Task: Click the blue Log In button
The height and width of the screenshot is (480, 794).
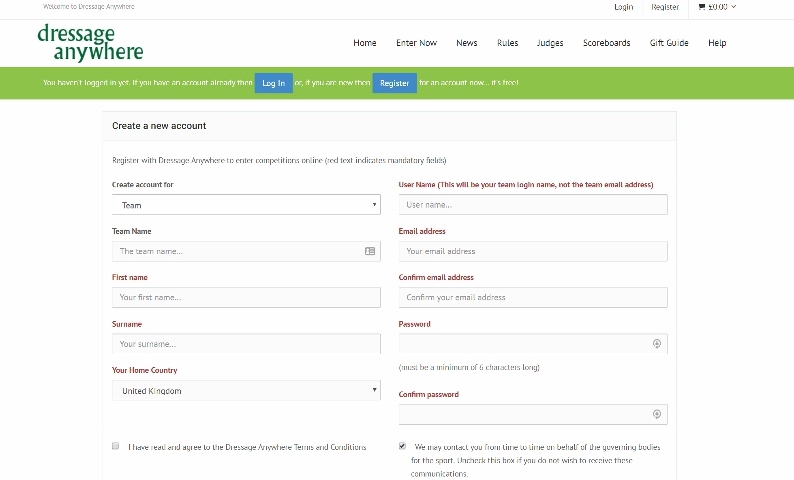Action: coord(273,83)
